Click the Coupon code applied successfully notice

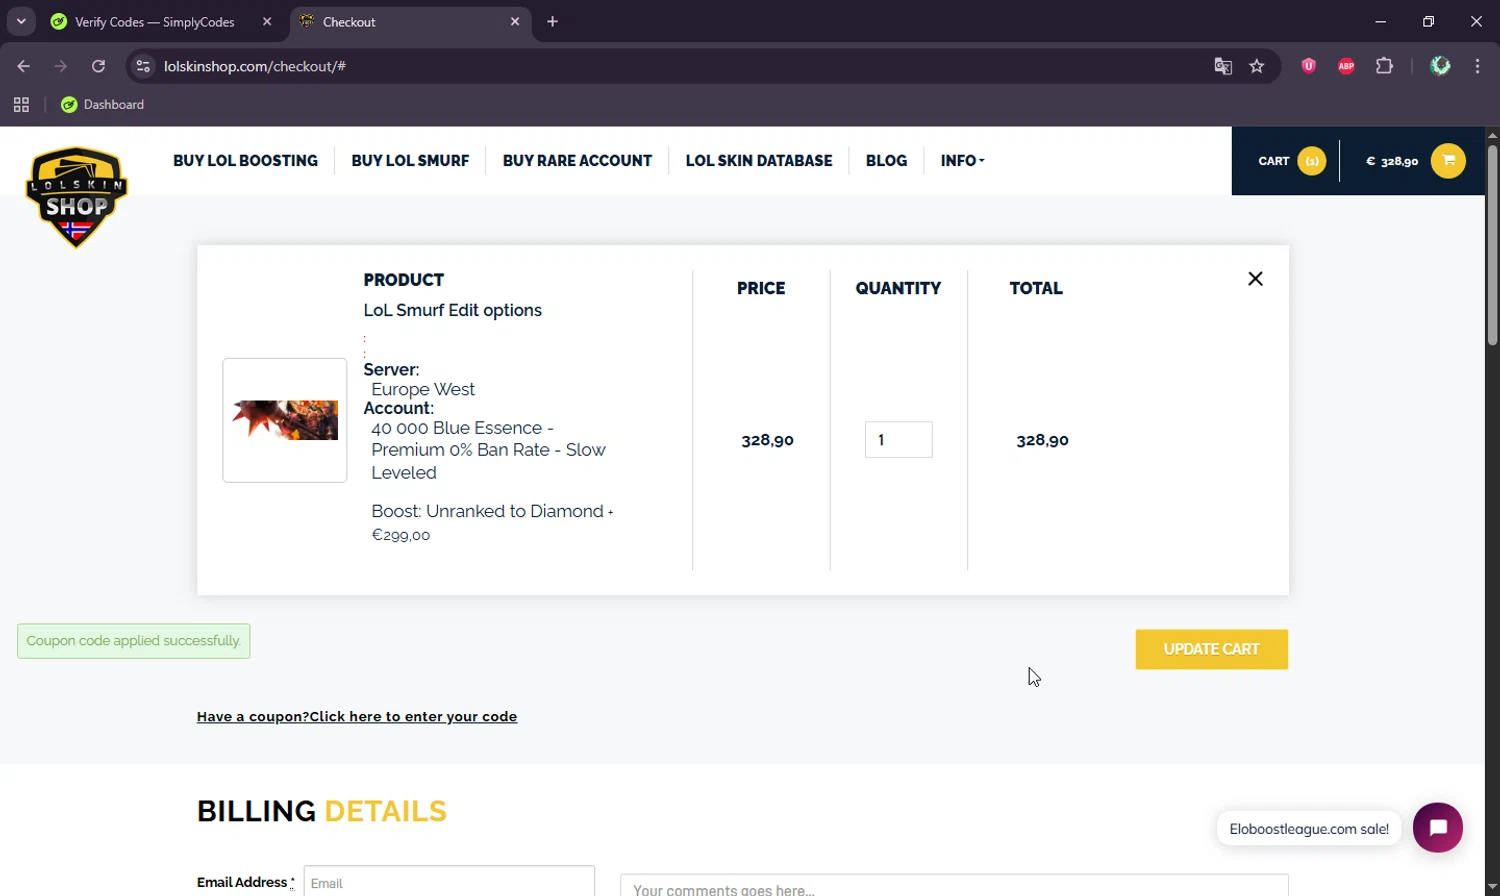point(134,641)
